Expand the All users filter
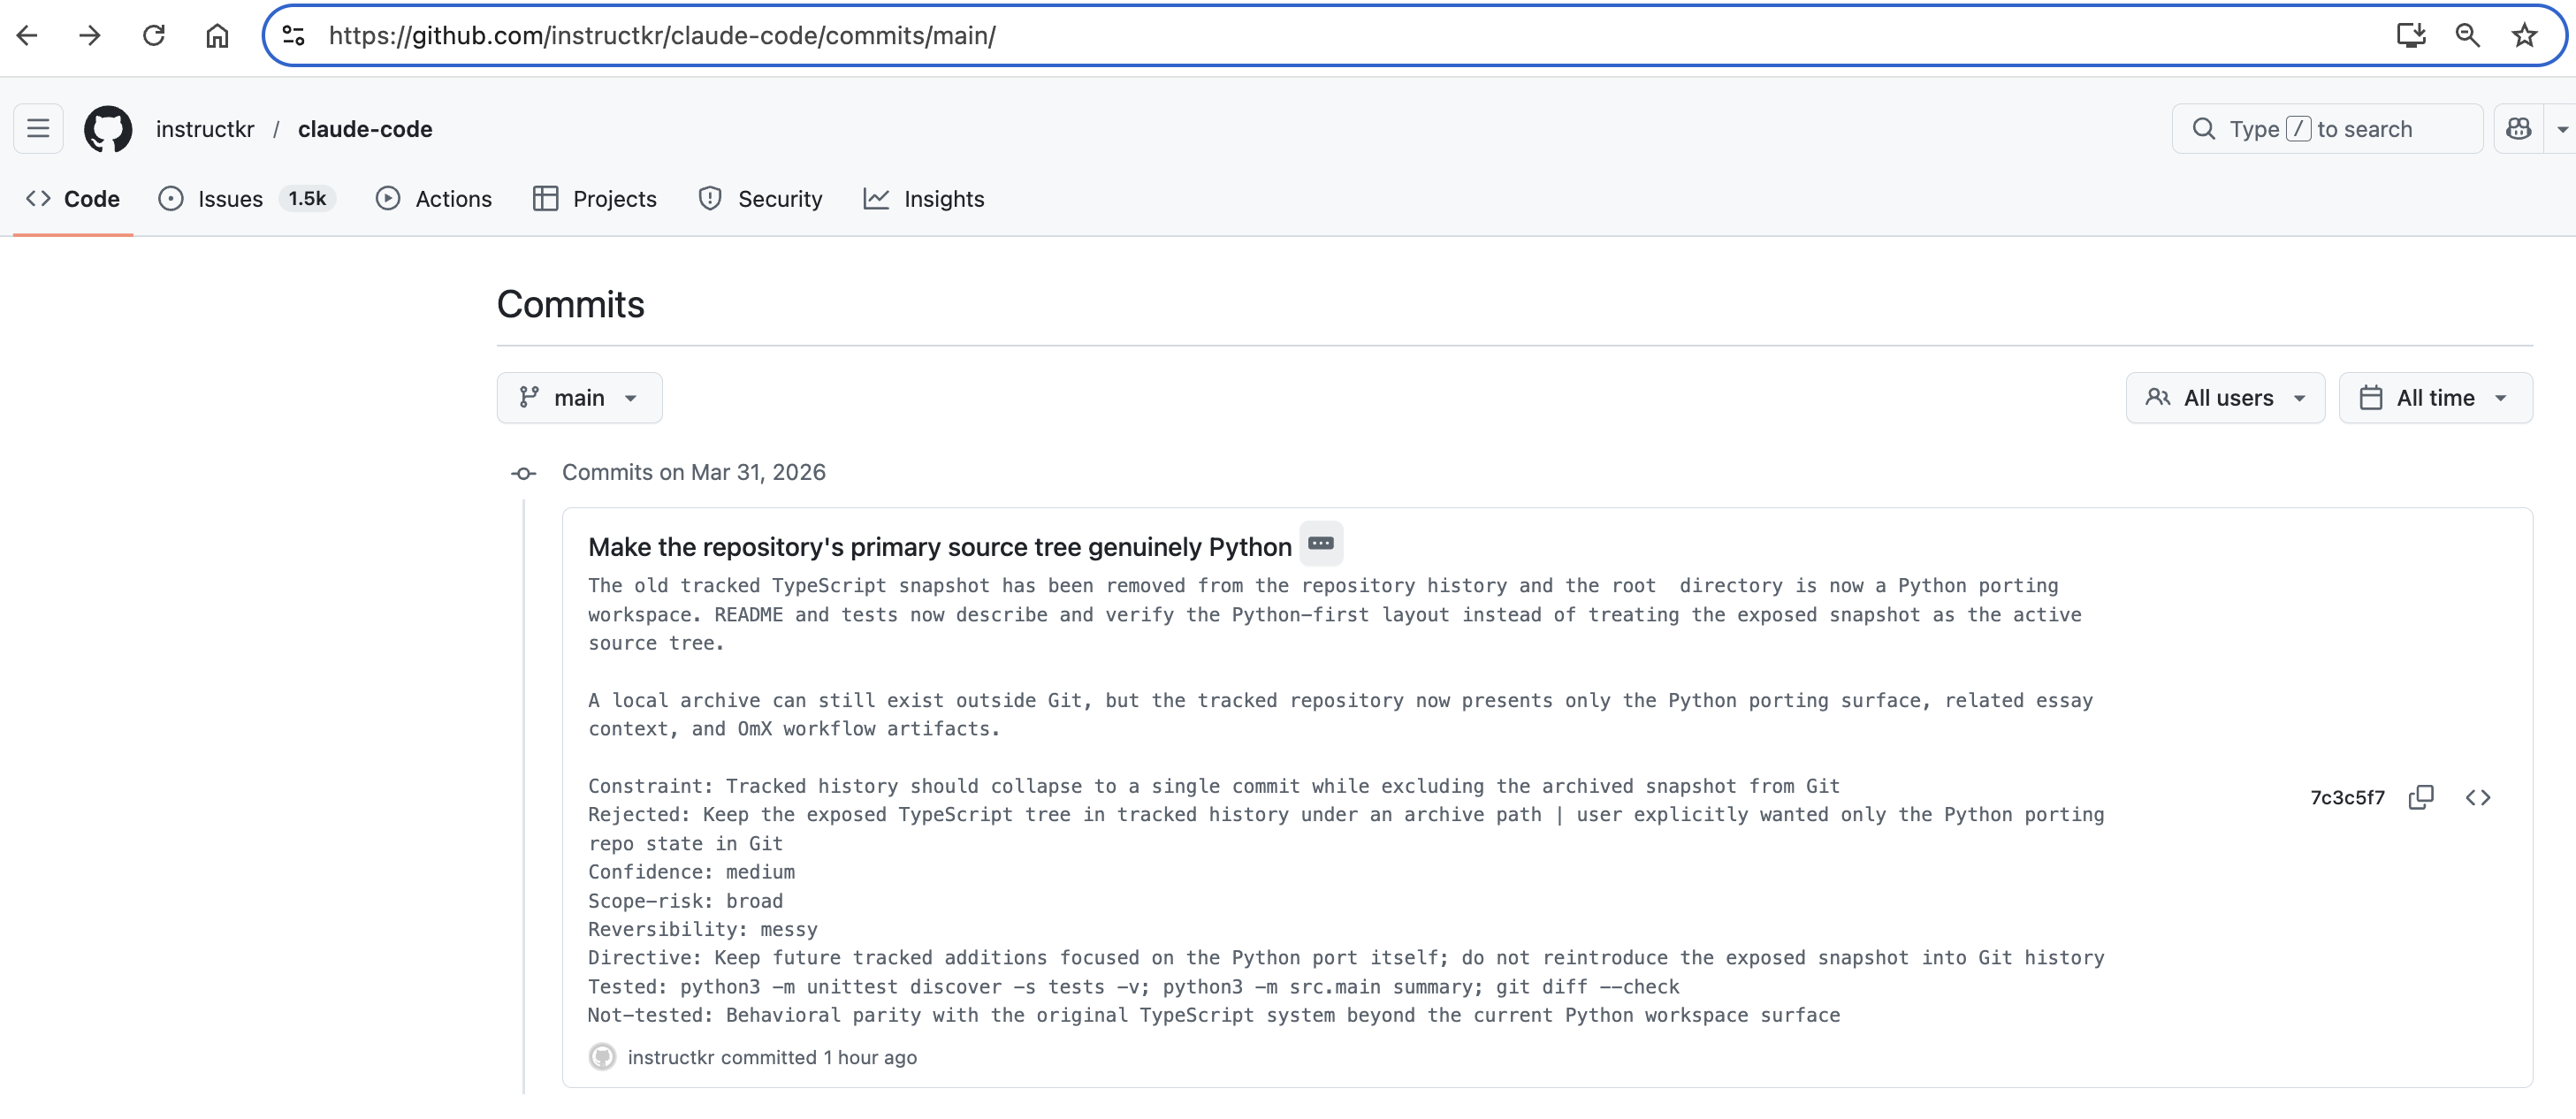This screenshot has height=1119, width=2576. click(x=2224, y=398)
